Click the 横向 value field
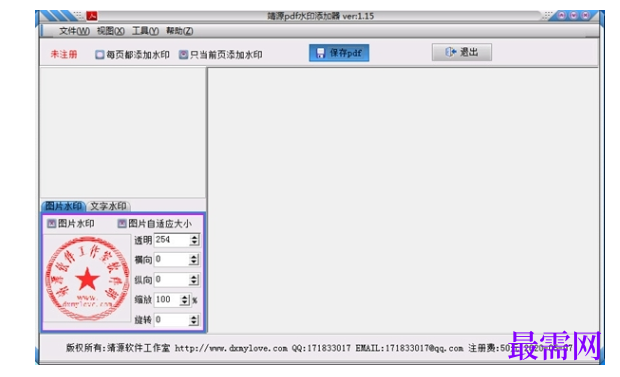Viewport: 620px width, 377px height. click(x=172, y=260)
